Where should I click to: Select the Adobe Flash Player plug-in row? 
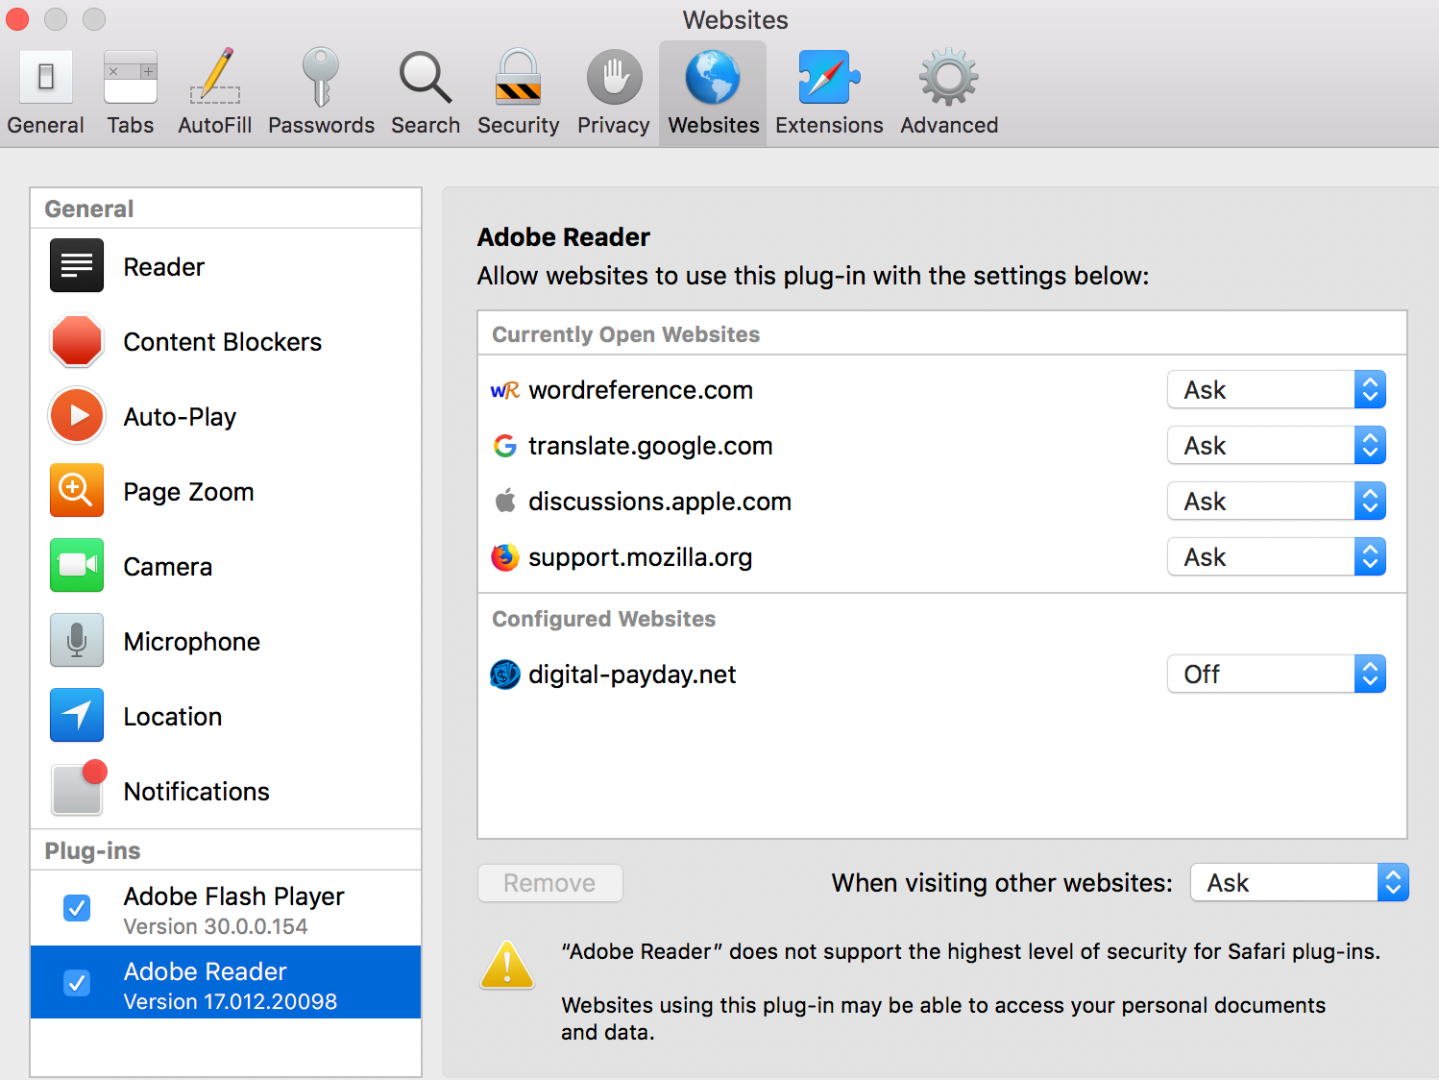pos(226,908)
